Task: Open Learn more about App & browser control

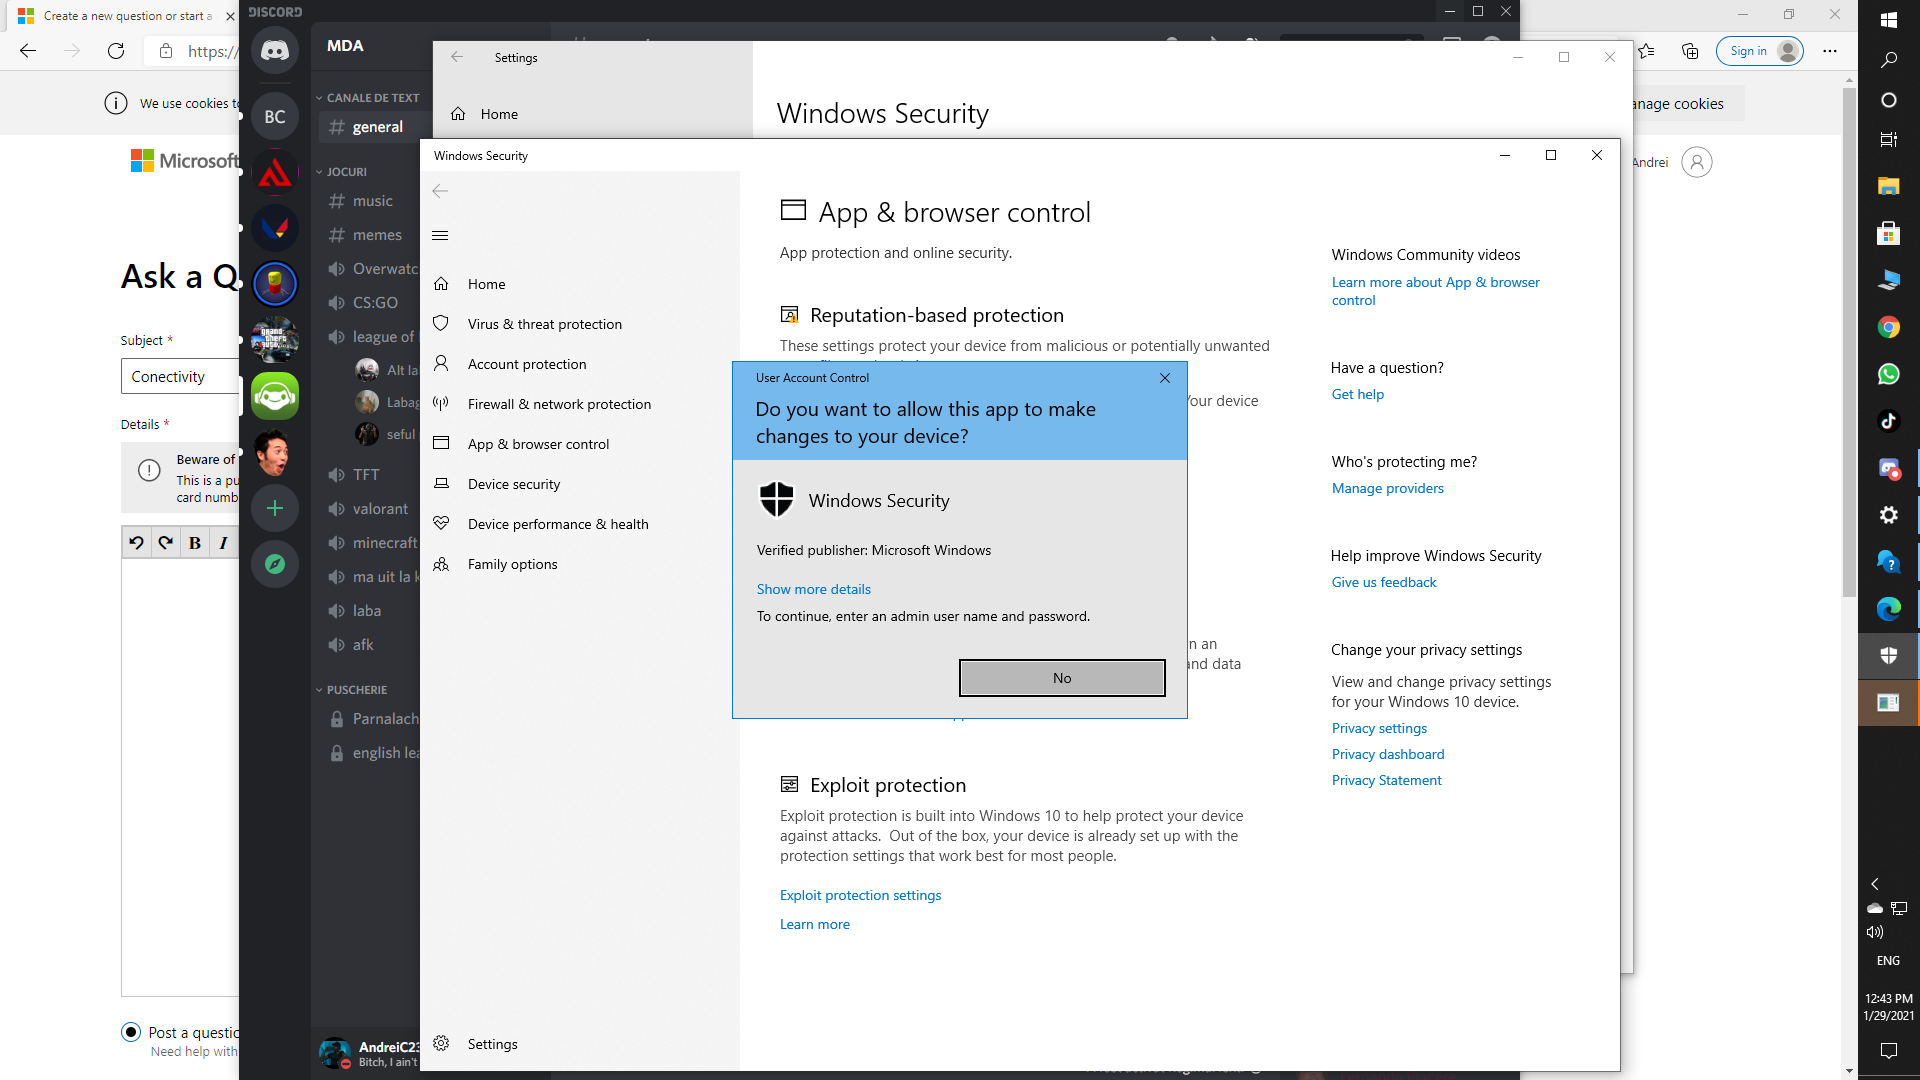Action: (x=1435, y=291)
